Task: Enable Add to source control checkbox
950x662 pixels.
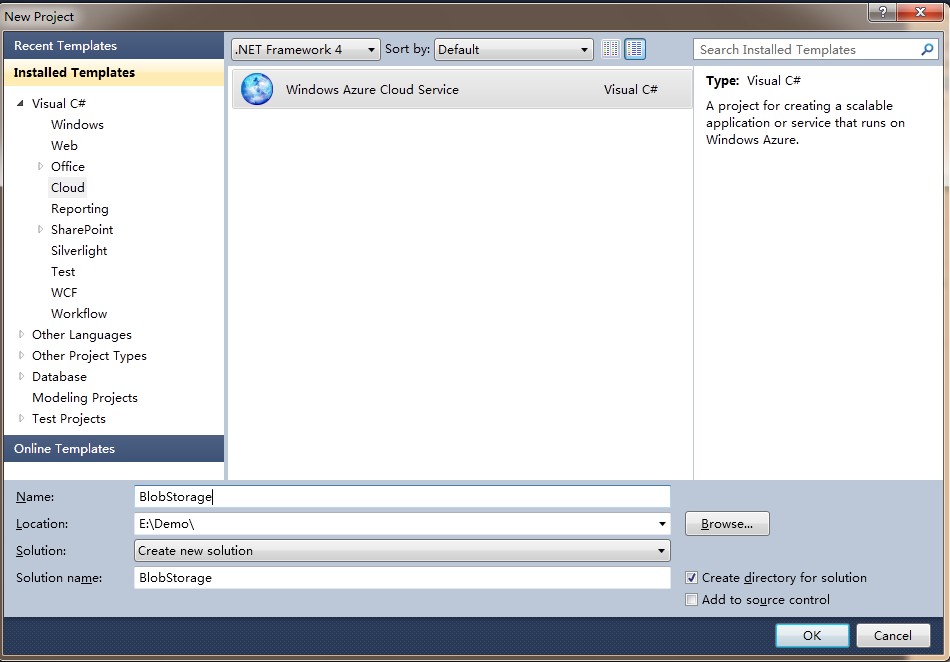Action: tap(691, 600)
